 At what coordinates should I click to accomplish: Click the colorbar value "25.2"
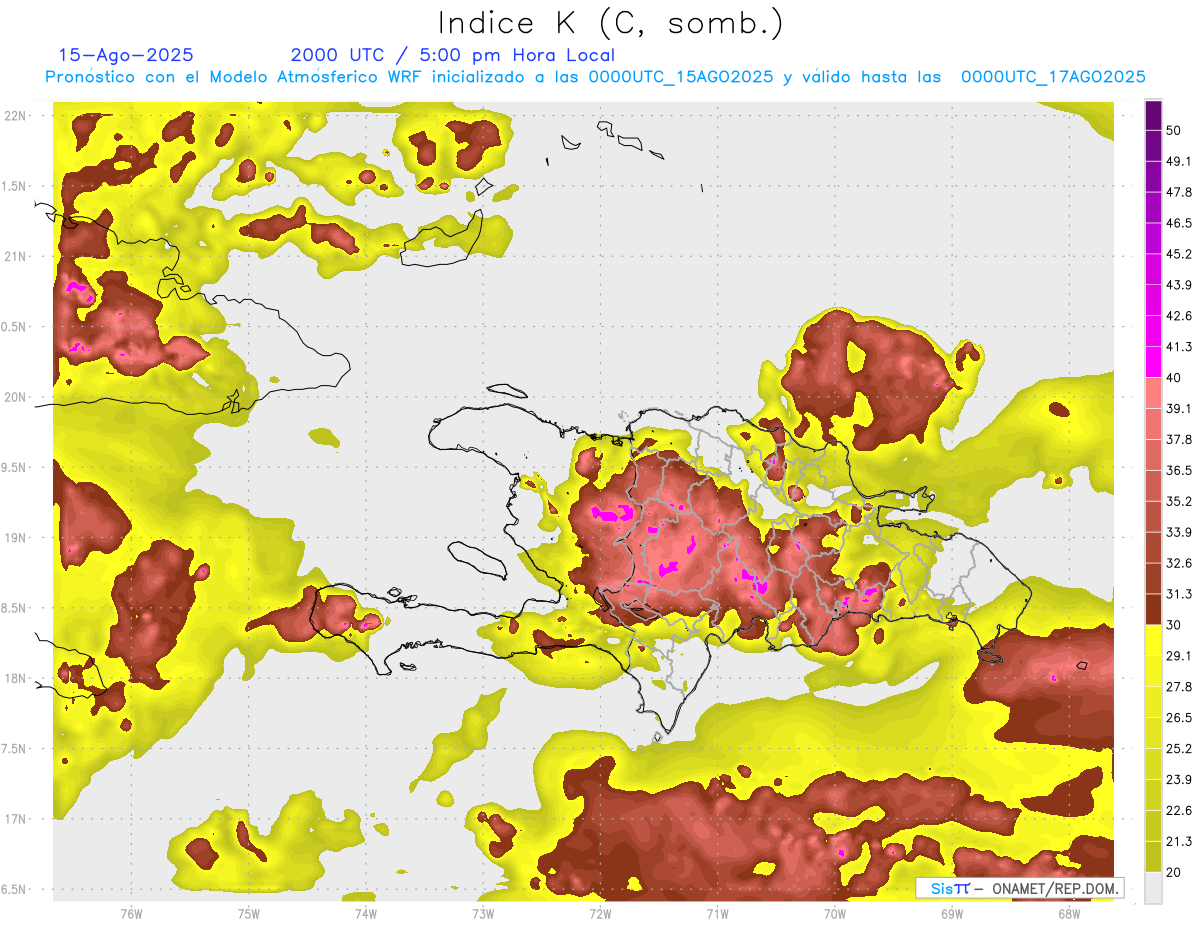point(1178,749)
